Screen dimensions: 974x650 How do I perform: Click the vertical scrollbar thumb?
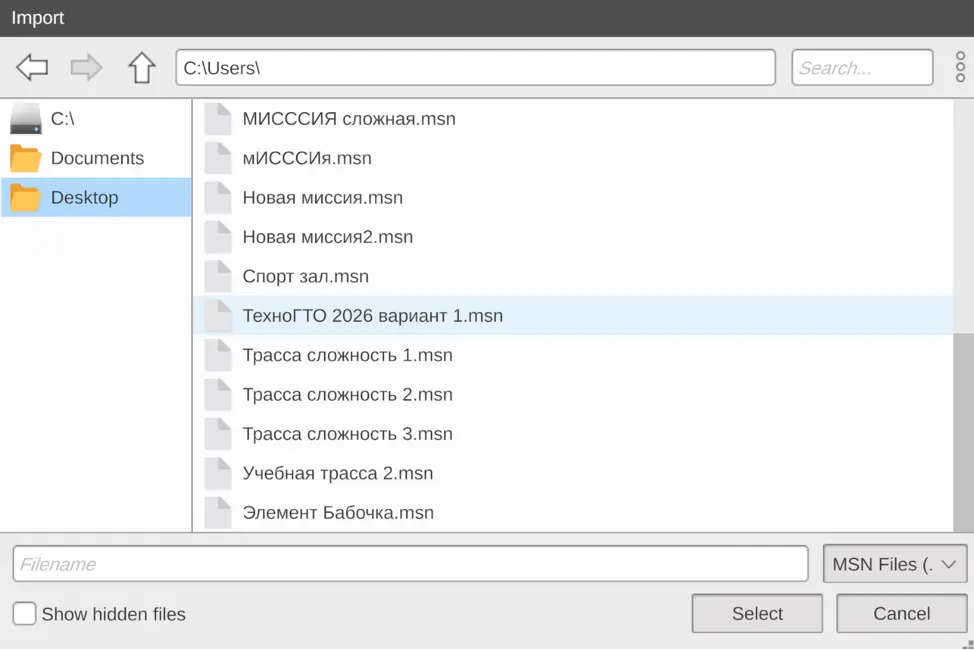(x=963, y=430)
